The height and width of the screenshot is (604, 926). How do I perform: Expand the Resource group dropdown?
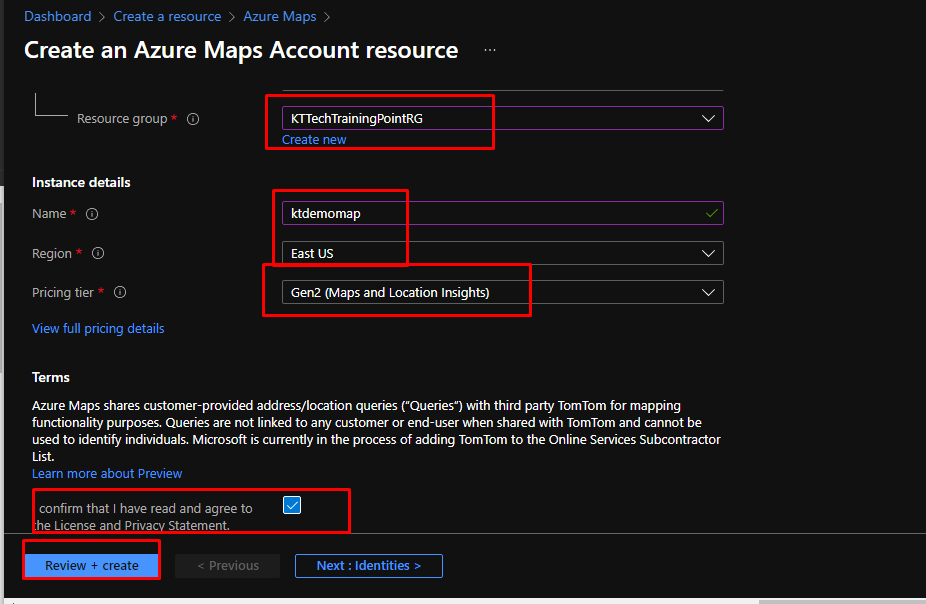point(503,118)
